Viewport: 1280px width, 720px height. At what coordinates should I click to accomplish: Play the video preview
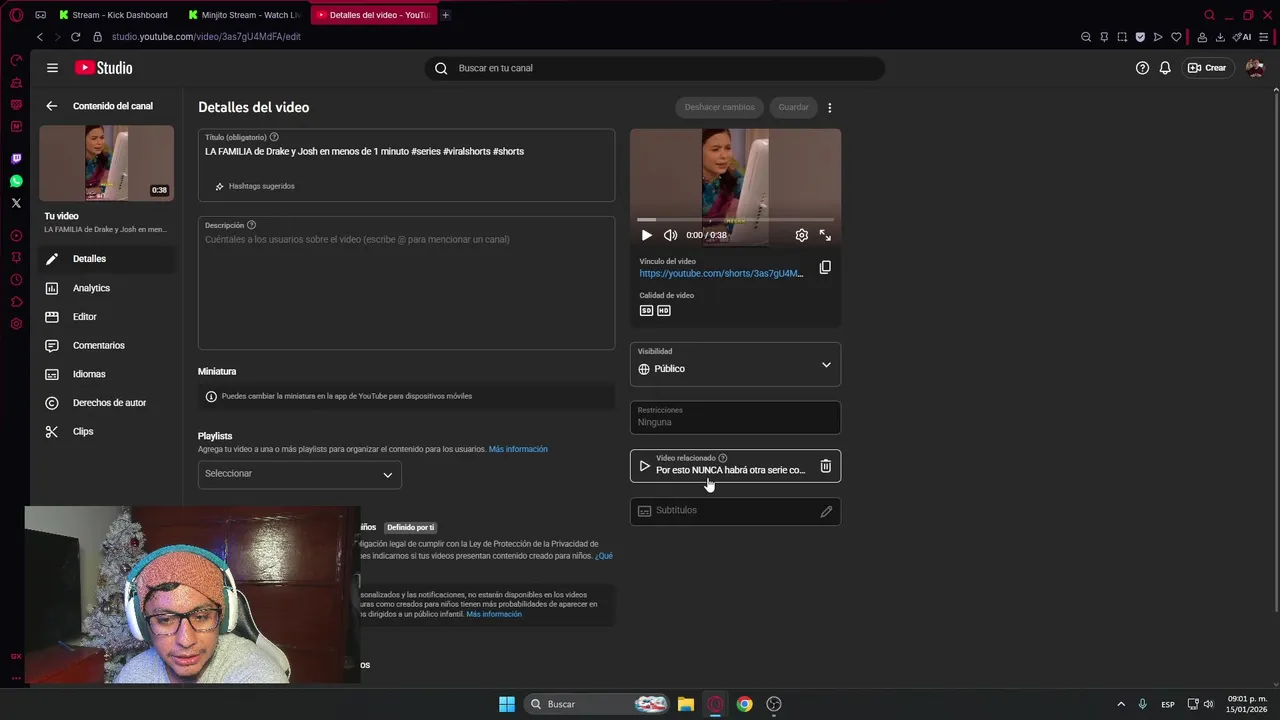point(646,235)
